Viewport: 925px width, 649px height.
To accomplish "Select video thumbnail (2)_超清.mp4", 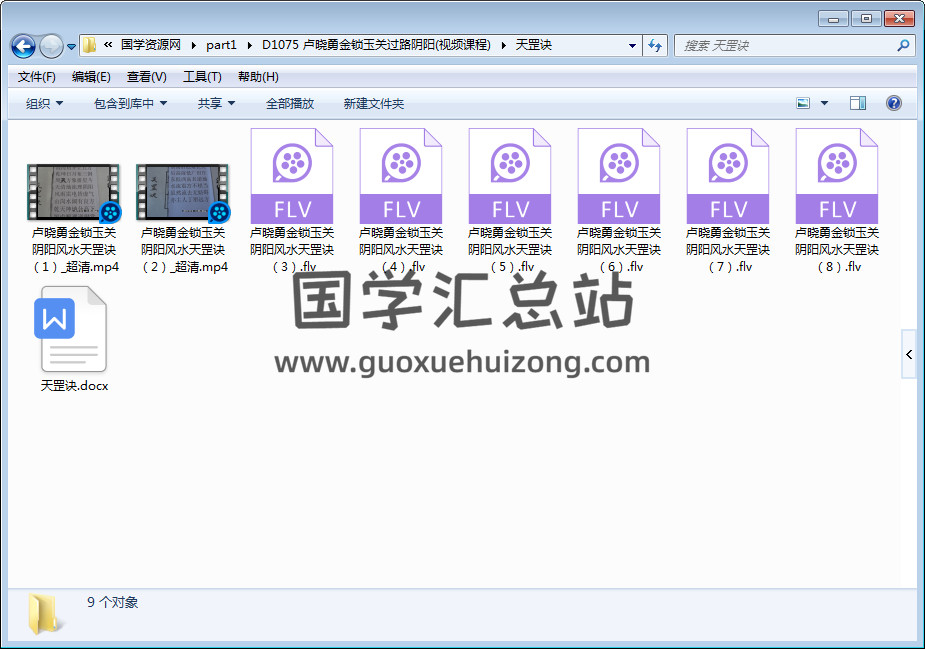I will click(x=183, y=194).
